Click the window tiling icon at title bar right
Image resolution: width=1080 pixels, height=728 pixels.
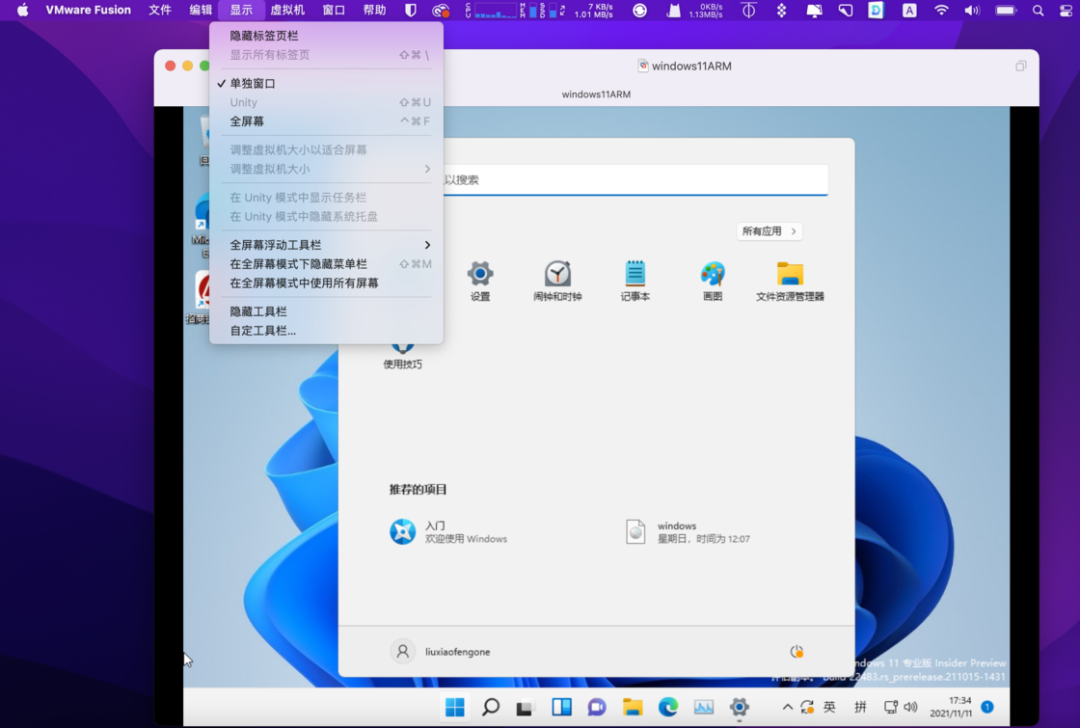[x=1021, y=66]
